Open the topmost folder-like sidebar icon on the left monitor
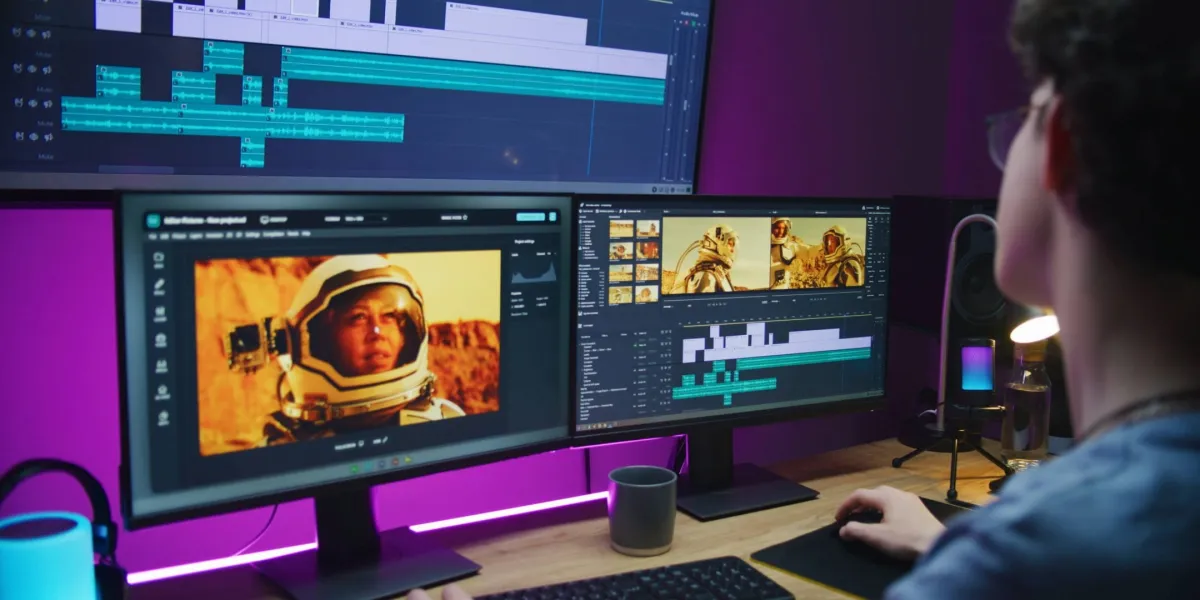This screenshot has height=600, width=1200. click(159, 259)
